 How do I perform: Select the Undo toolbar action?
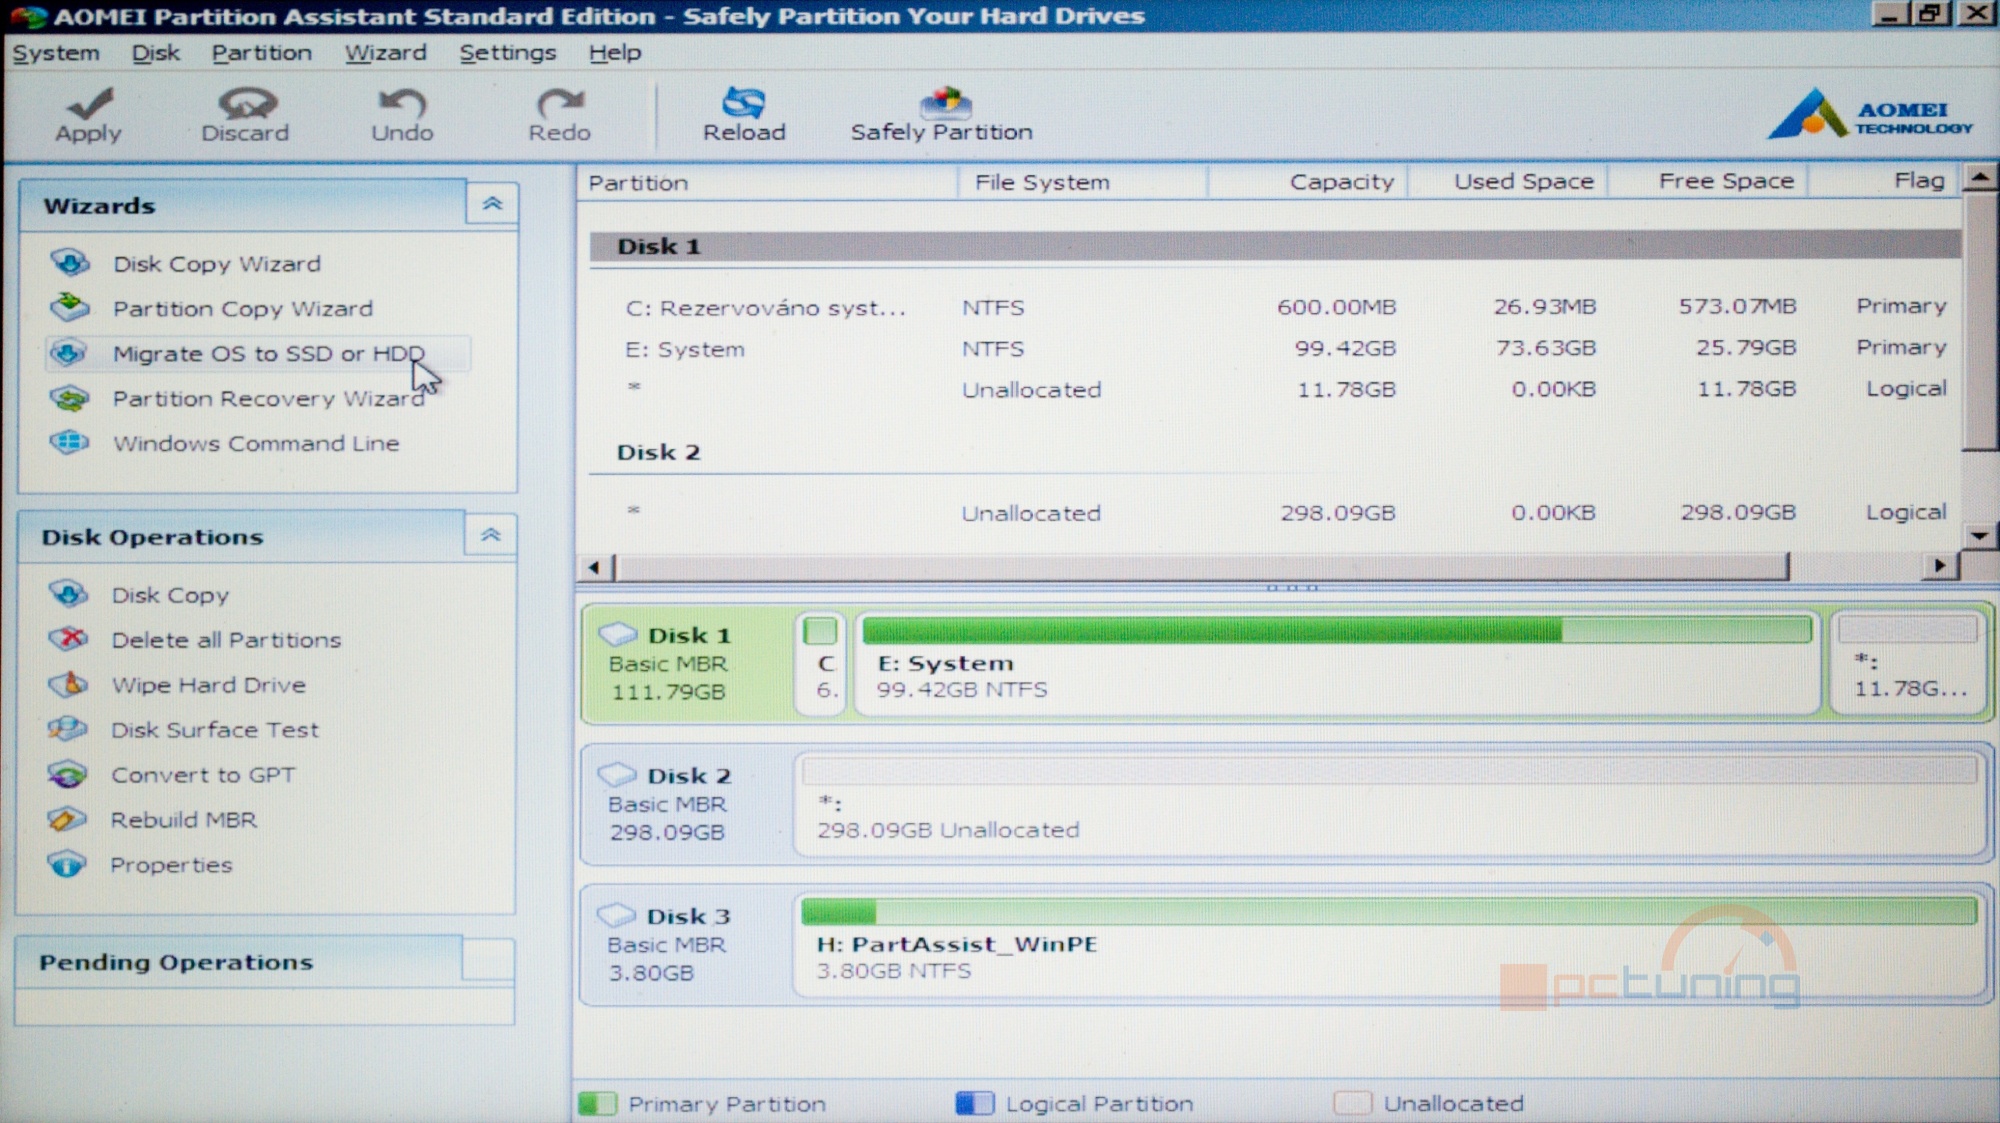[400, 113]
